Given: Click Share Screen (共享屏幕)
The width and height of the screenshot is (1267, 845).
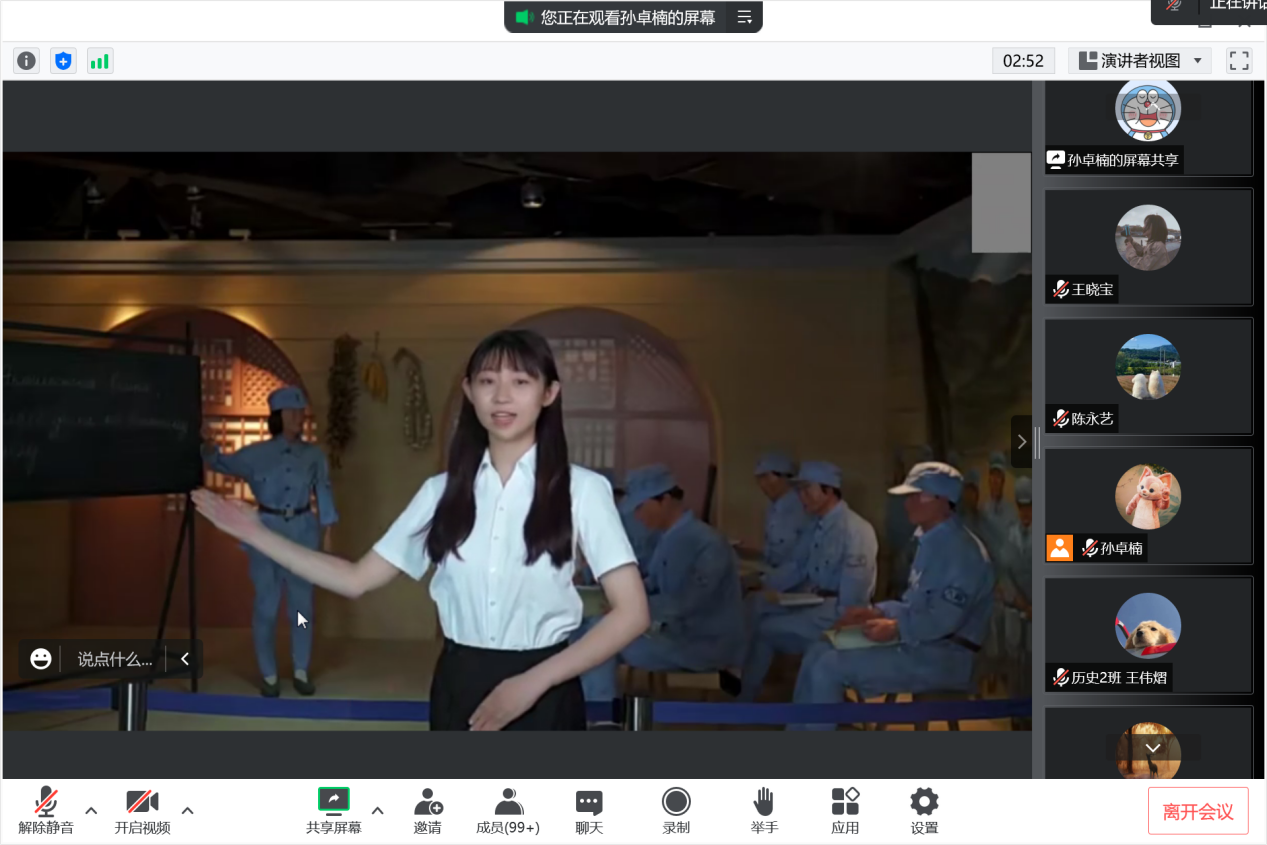Looking at the screenshot, I should [x=333, y=811].
